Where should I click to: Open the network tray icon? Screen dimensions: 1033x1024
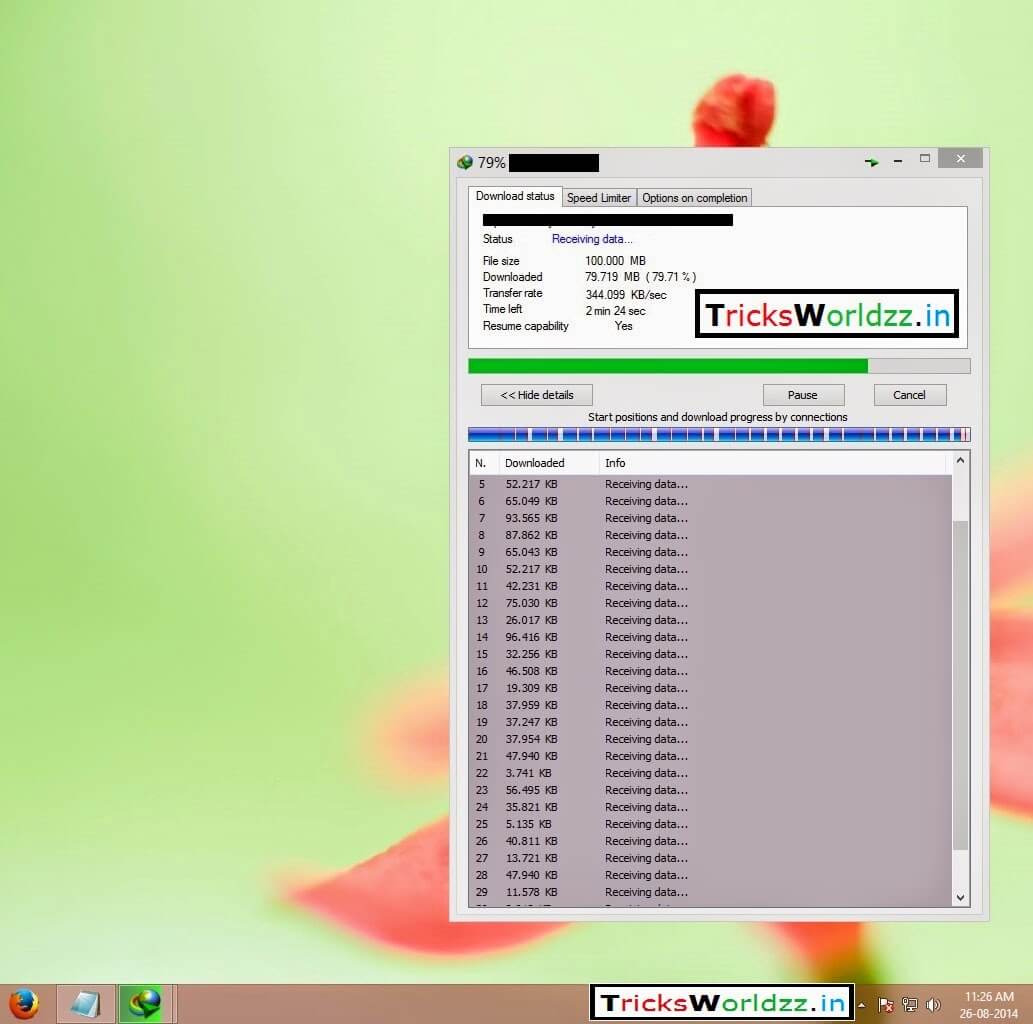coord(910,1005)
